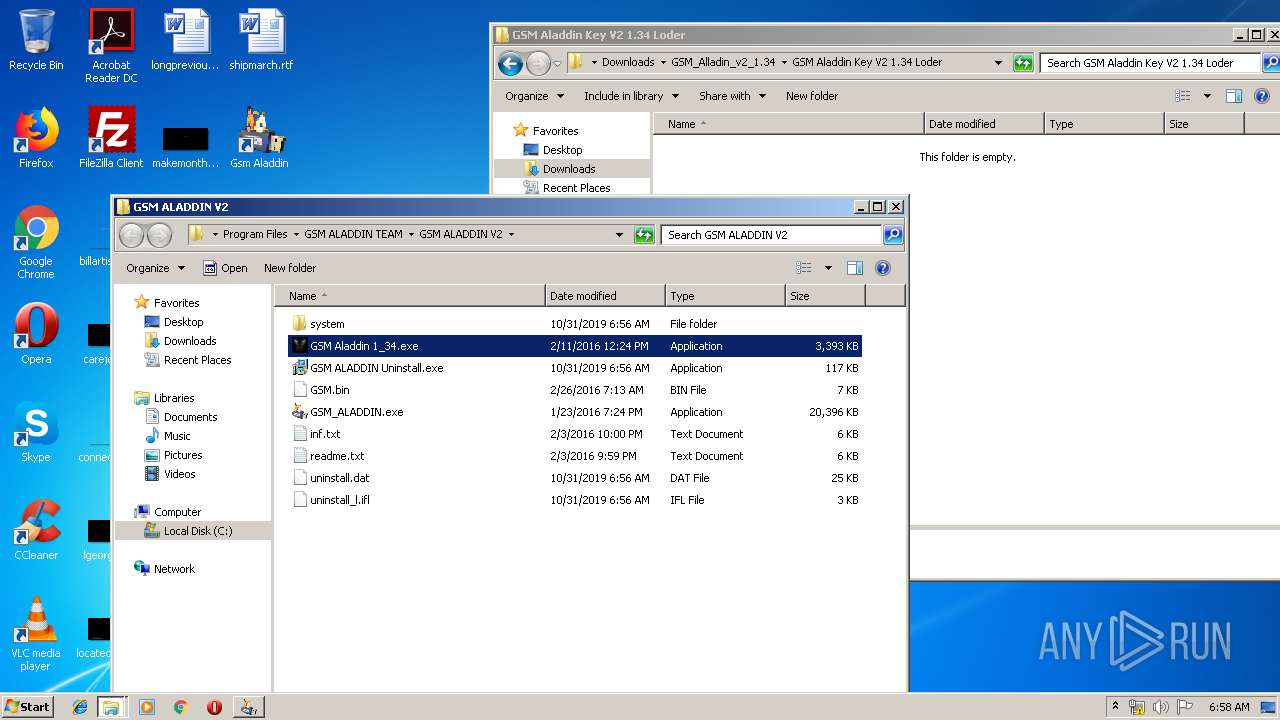Image resolution: width=1280 pixels, height=720 pixels.
Task: Select Downloads in Loder window sidebar
Action: pos(572,169)
